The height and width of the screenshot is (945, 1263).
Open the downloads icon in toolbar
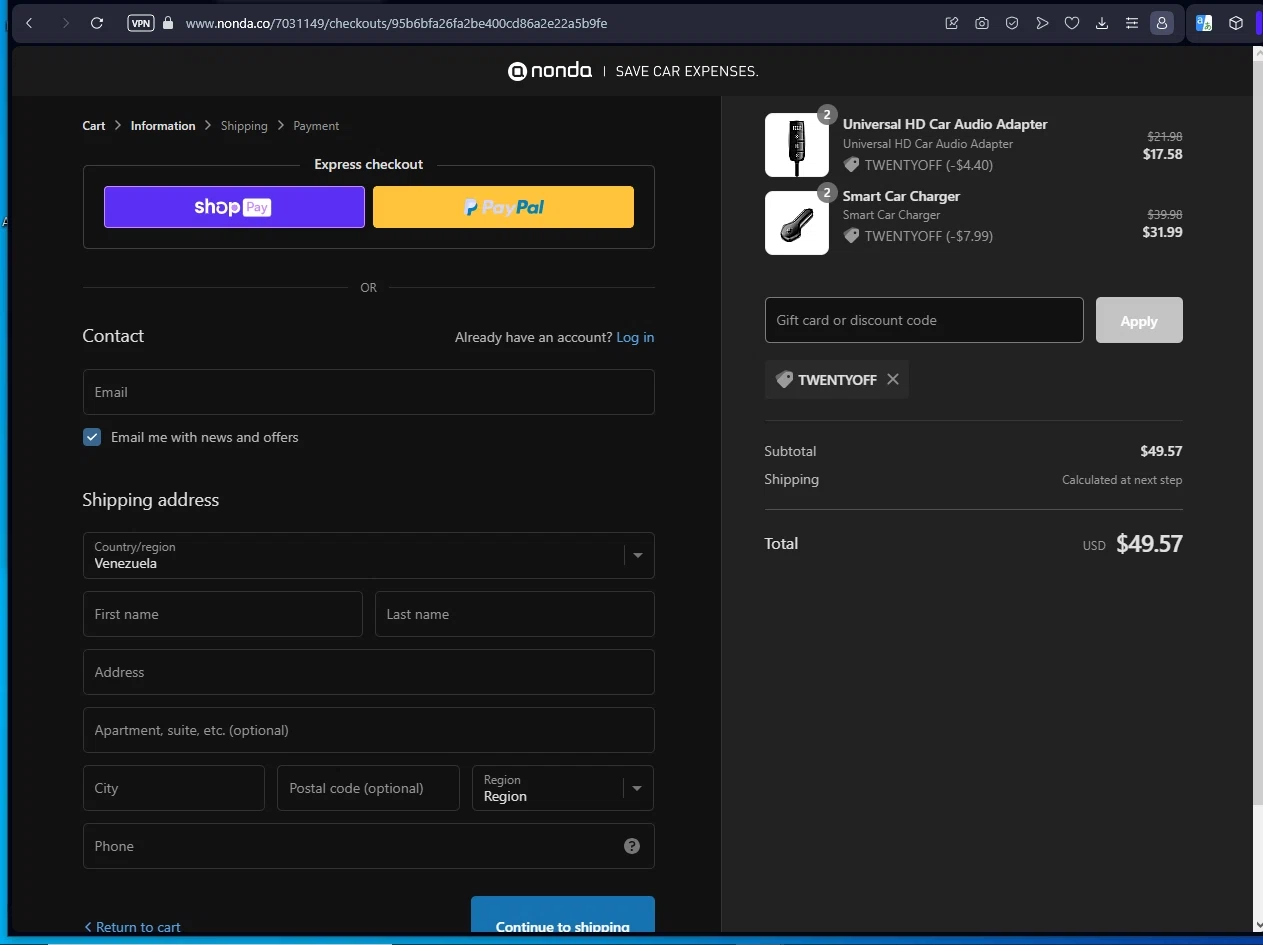(1102, 23)
